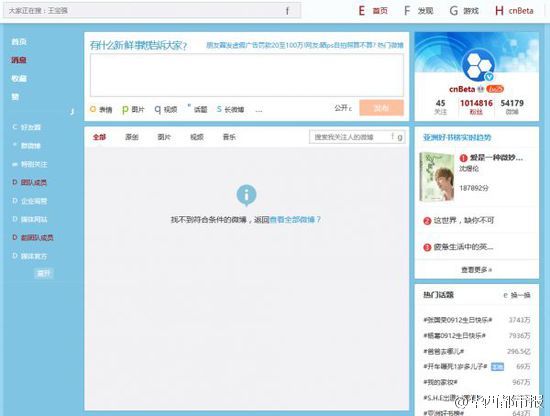Click into the weibo compose text box
Image resolution: width=550 pixels, height=416 pixels.
click(x=247, y=75)
